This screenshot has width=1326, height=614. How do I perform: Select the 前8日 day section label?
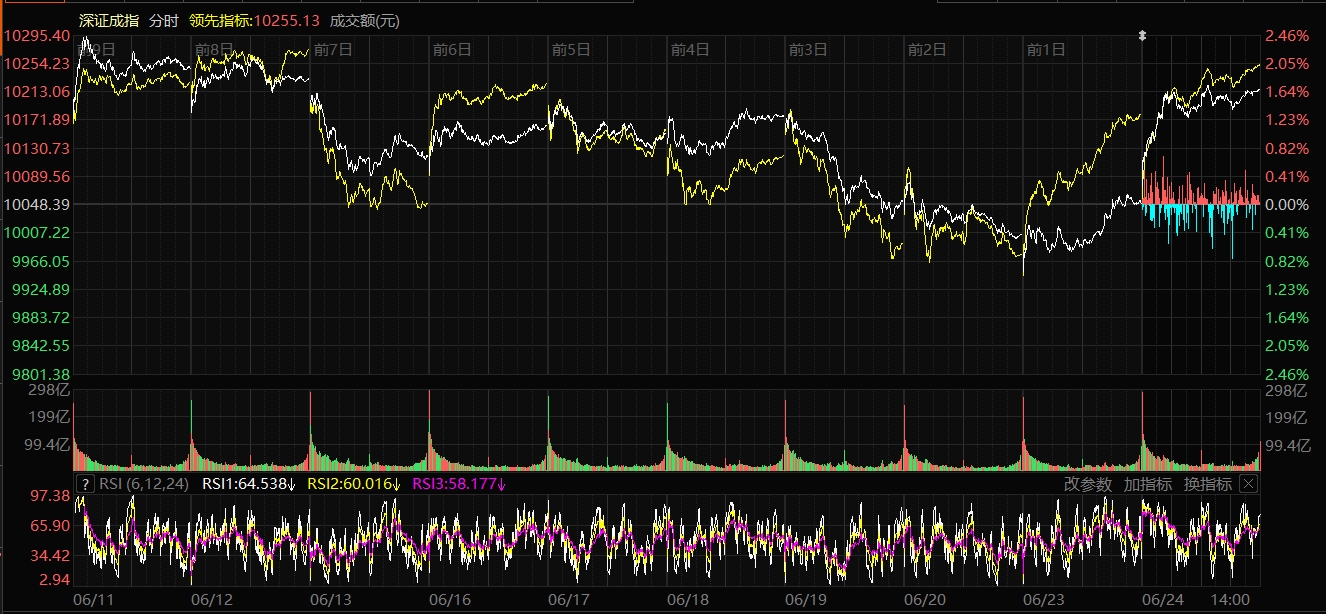pyautogui.click(x=214, y=48)
